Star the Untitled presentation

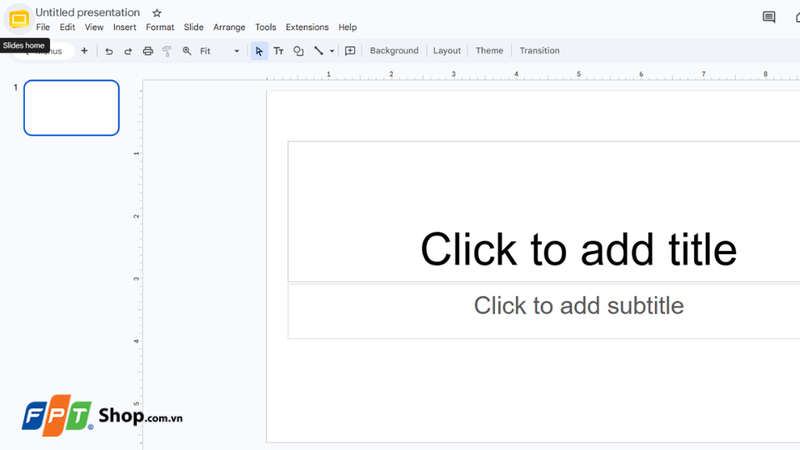pos(157,13)
